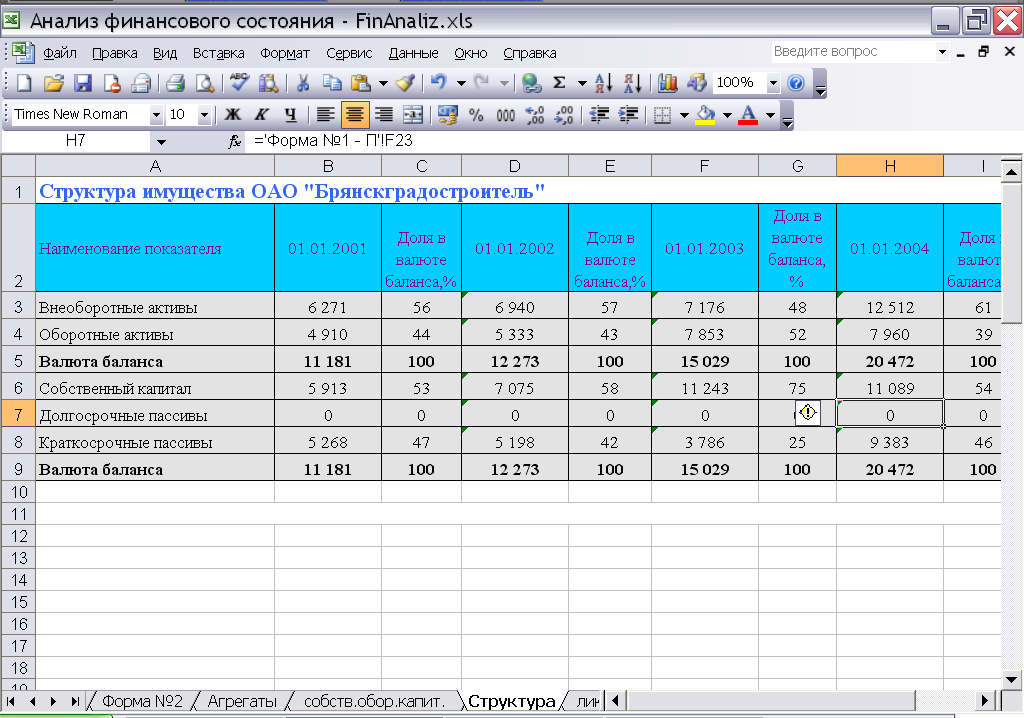Open the Правка menu
The image size is (1024, 718).
click(x=114, y=53)
